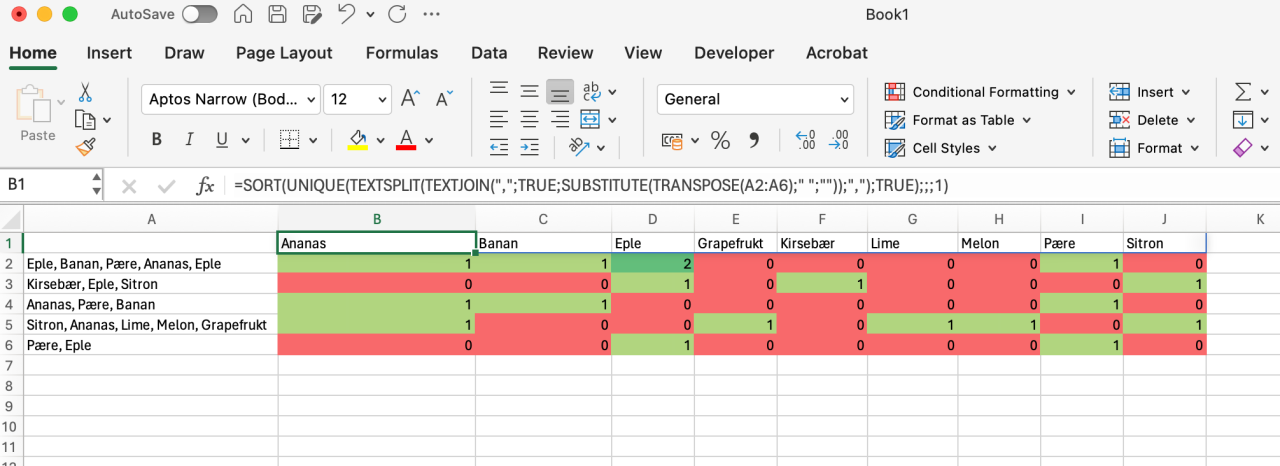This screenshot has width=1280, height=466.
Task: Open the Page Layout tab
Action: pyautogui.click(x=284, y=53)
